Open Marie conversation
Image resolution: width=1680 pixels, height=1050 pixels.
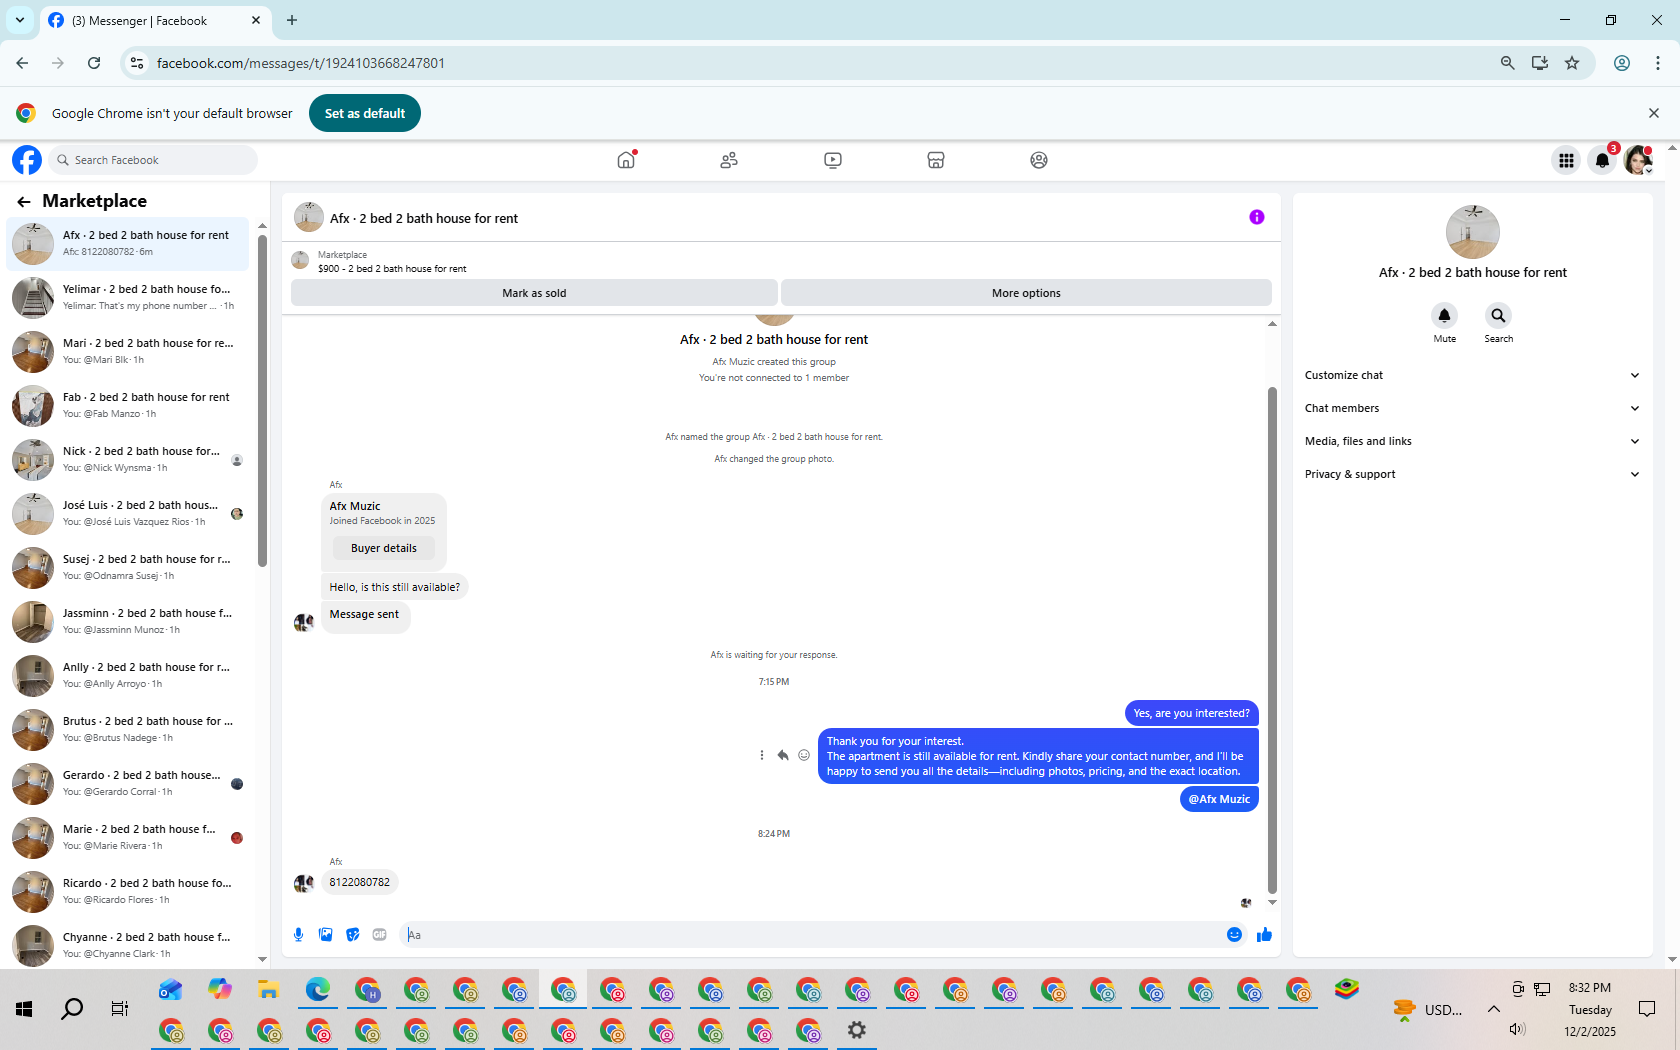128,837
